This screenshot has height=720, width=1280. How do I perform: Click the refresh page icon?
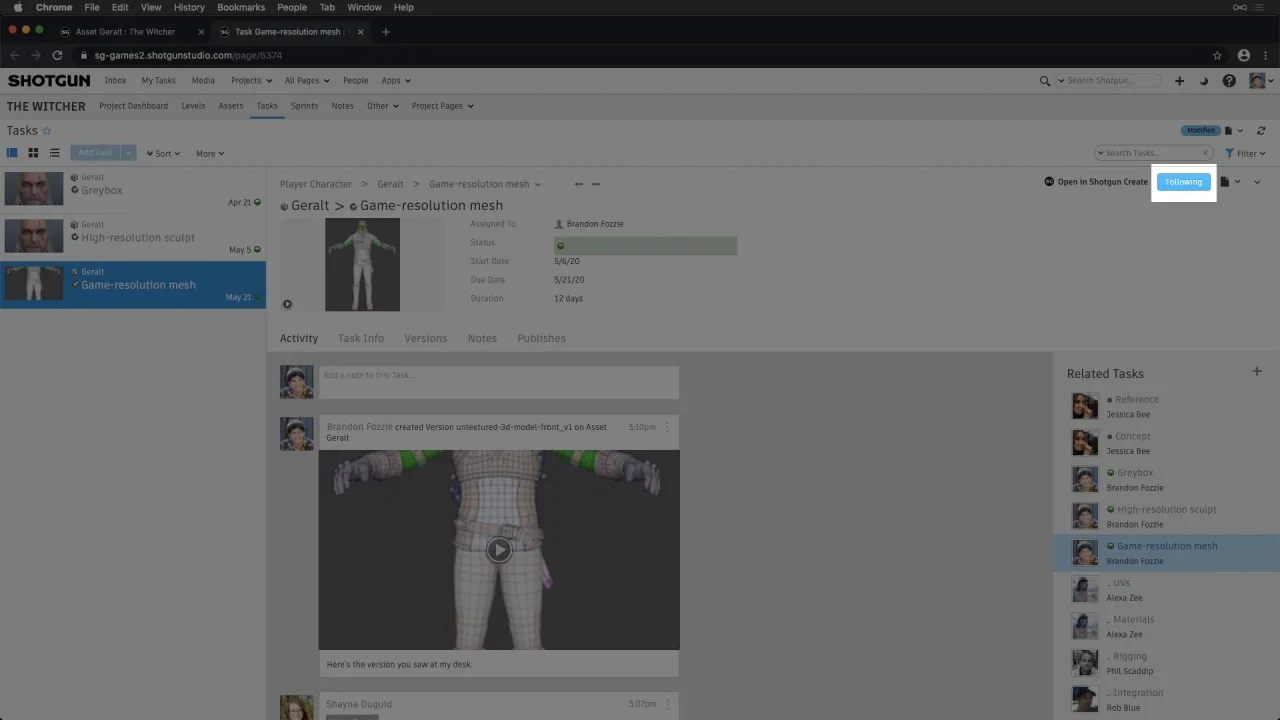pos(1261,131)
